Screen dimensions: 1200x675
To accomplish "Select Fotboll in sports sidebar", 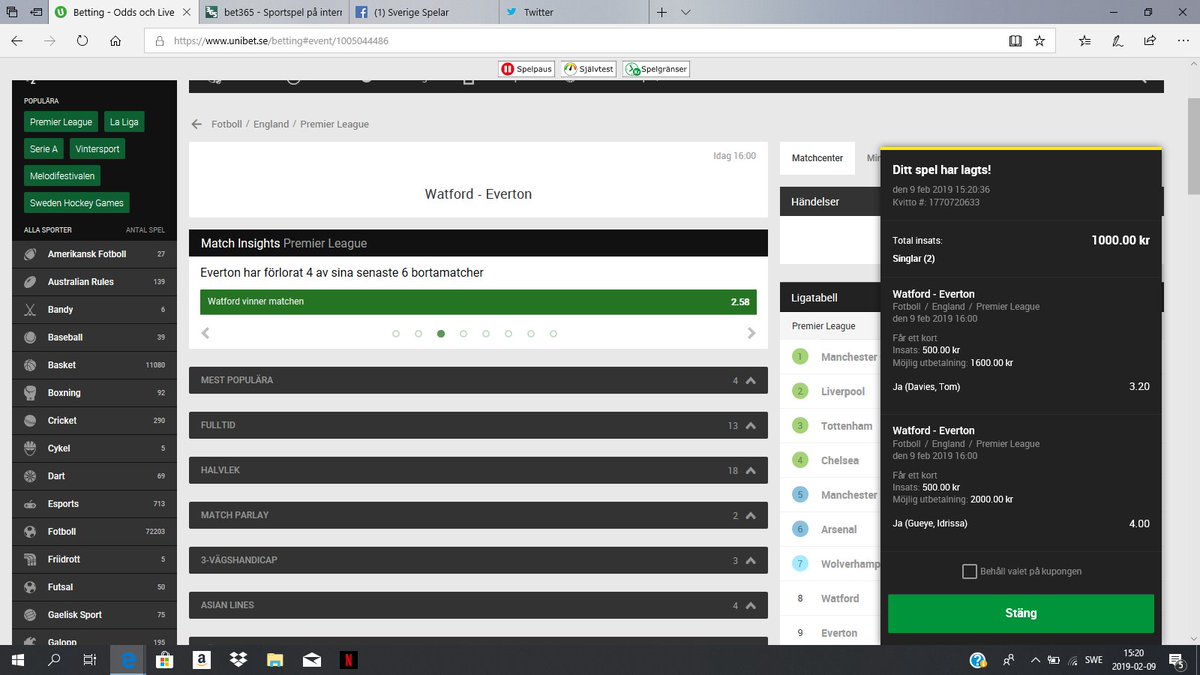I will point(94,532).
